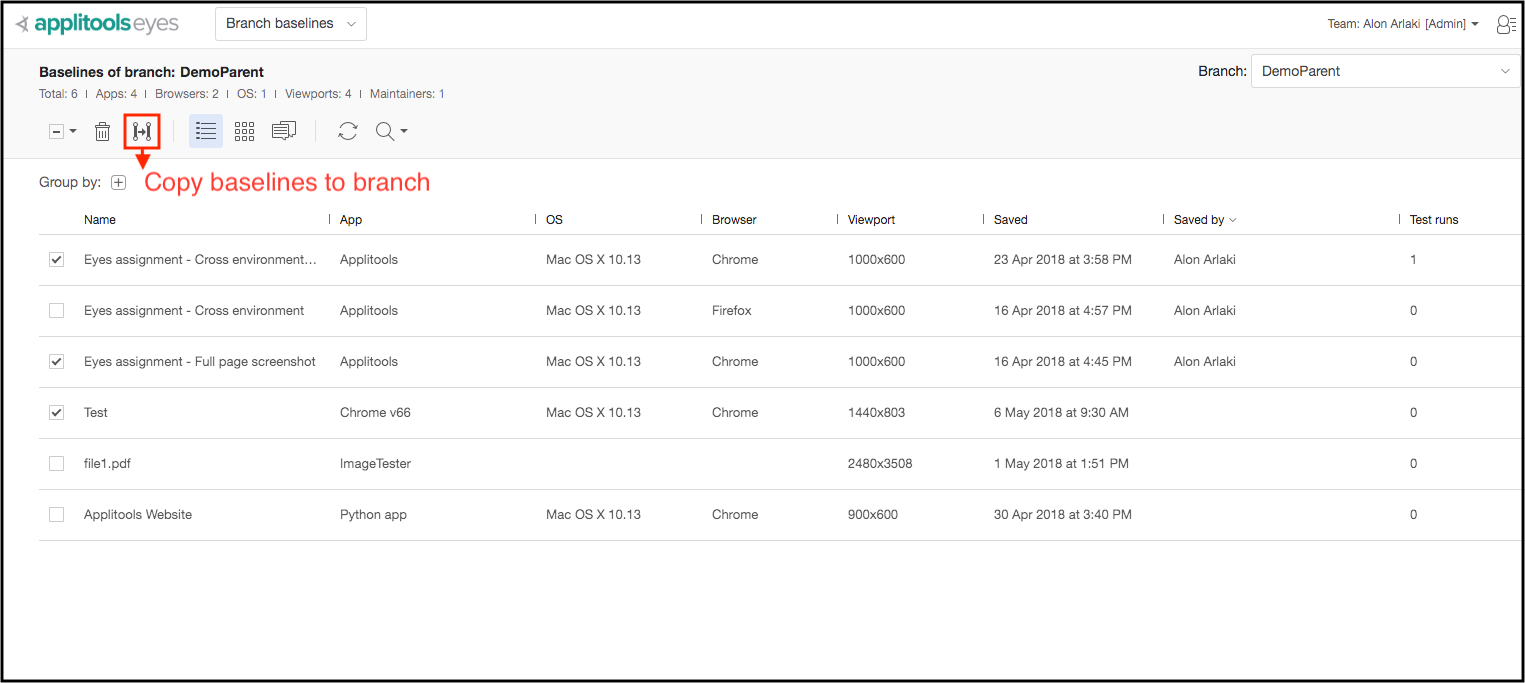Click the Eyes assignment Full page screenshot row
The width and height of the screenshot is (1525, 683).
[200, 362]
